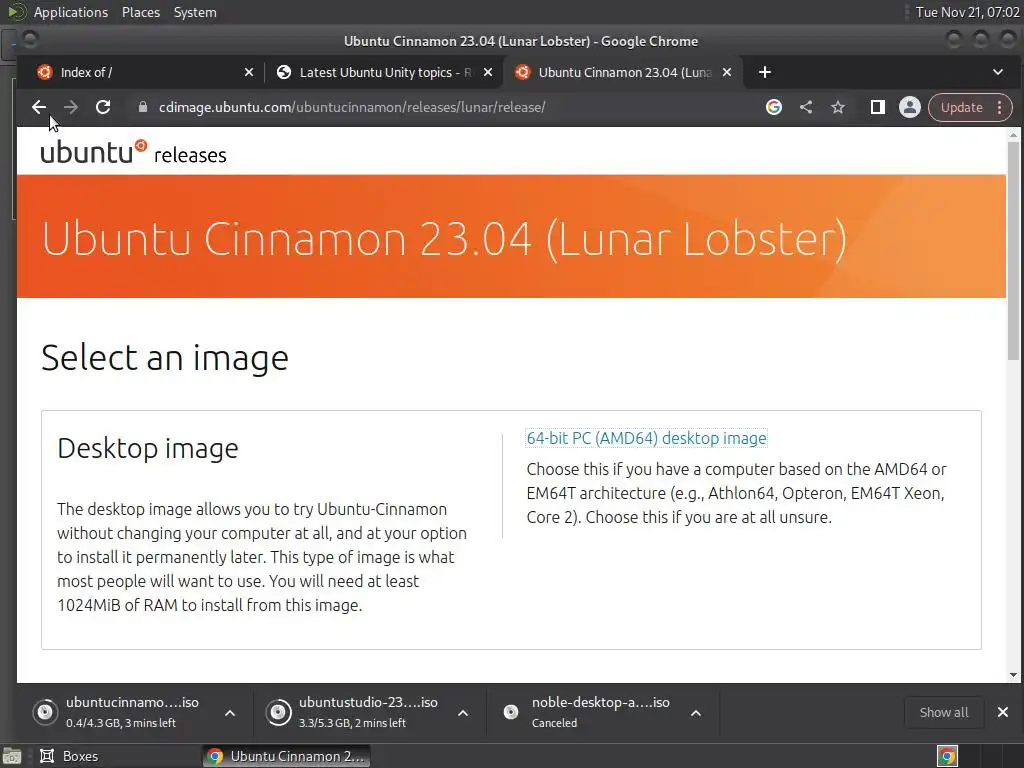Click the 'Canceled' download status text
This screenshot has height=768, width=1024.
pyautogui.click(x=554, y=723)
